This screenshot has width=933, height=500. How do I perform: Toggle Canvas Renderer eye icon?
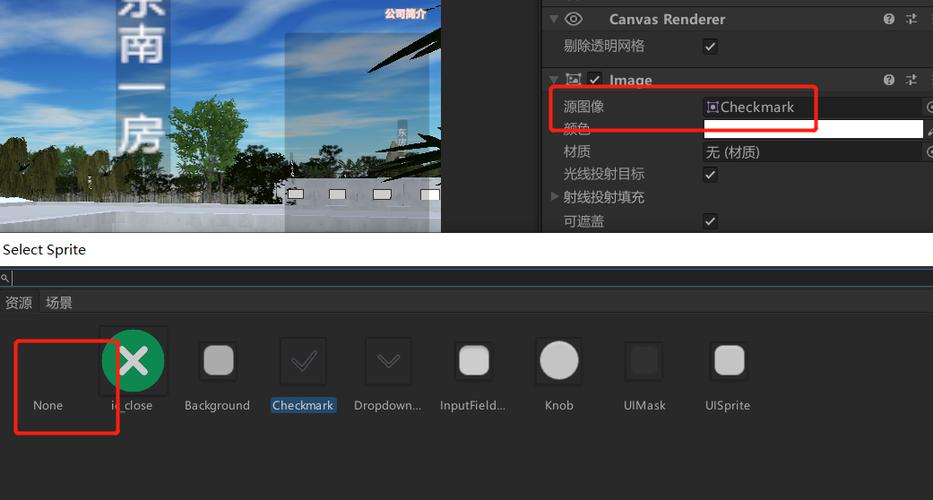pos(574,19)
